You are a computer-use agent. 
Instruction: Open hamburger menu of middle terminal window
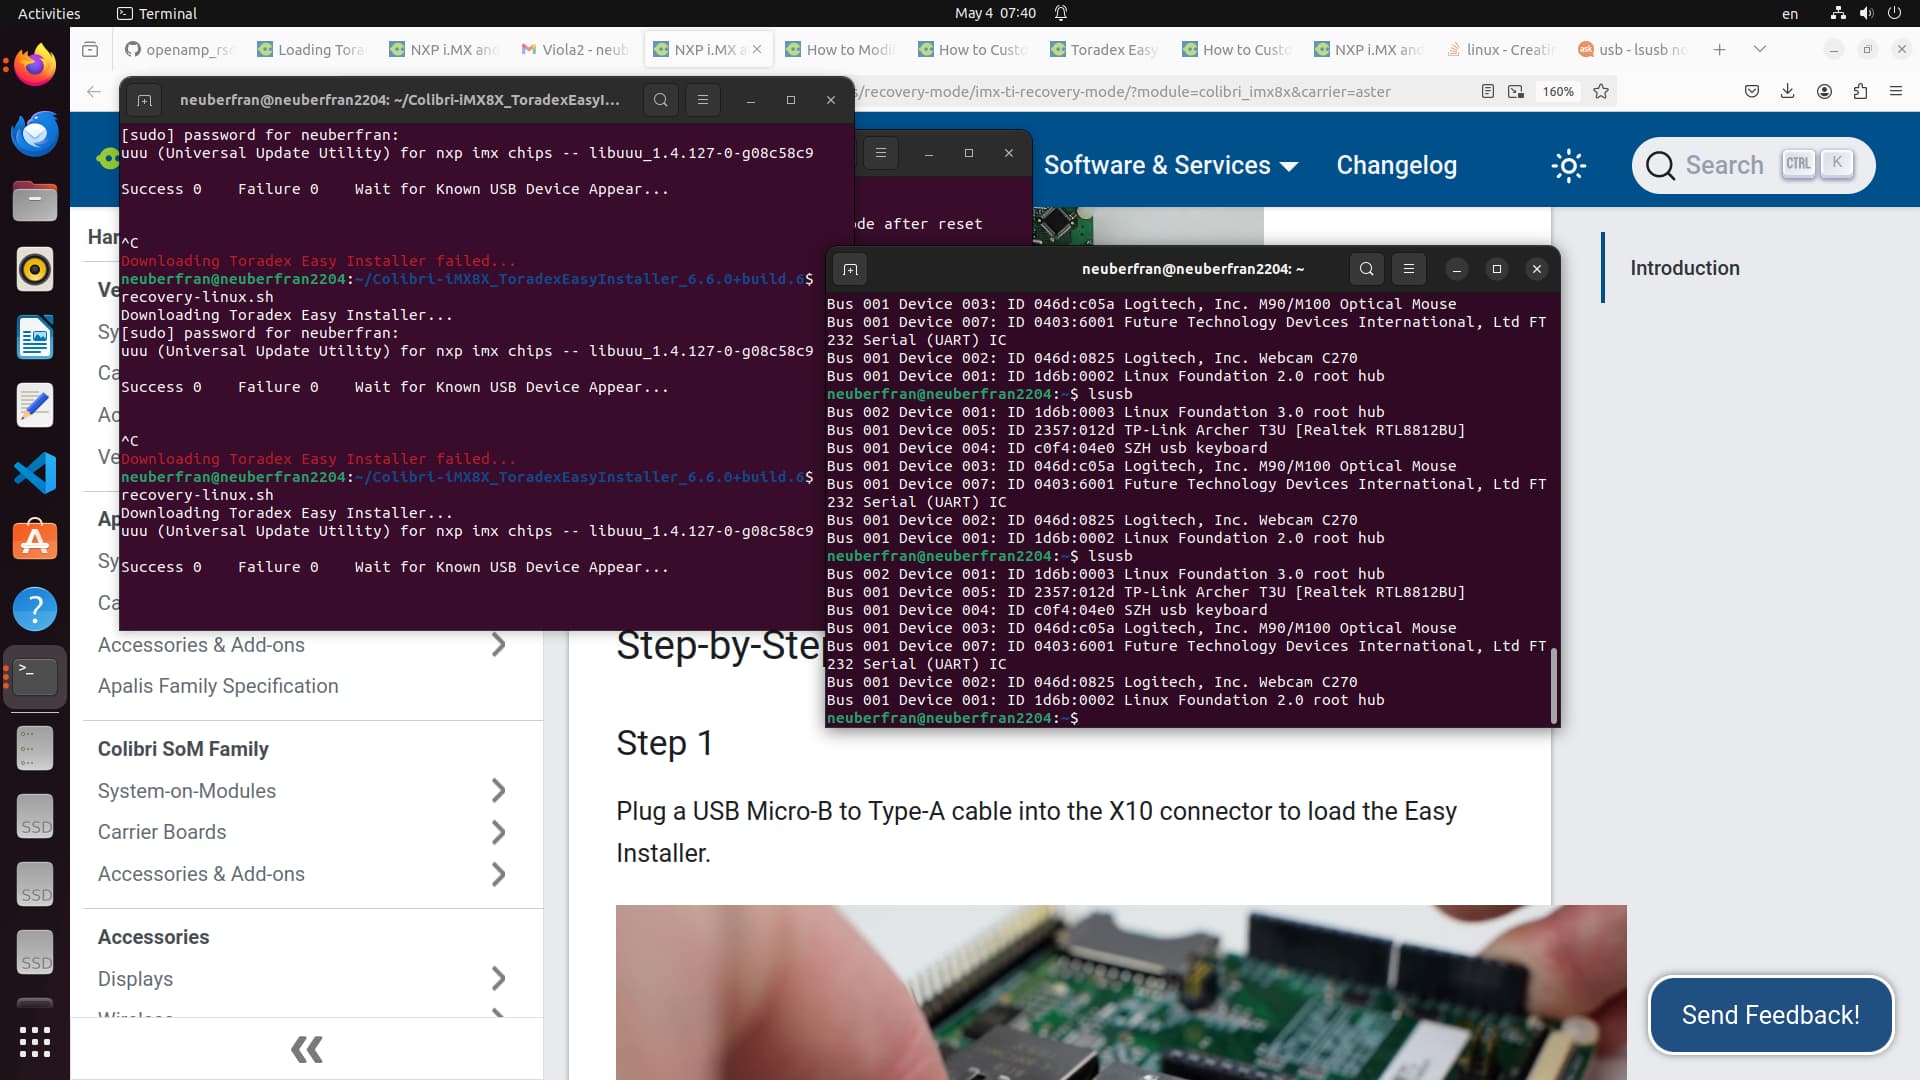881,153
